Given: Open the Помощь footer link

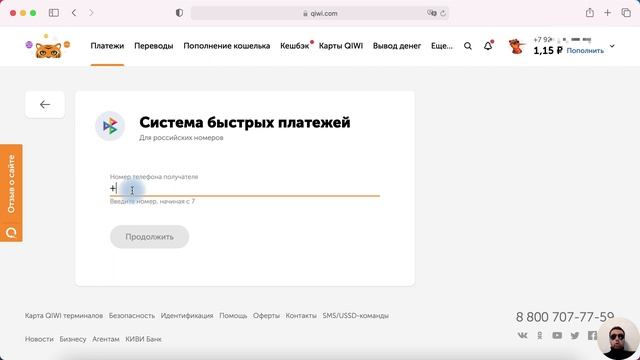Looking at the screenshot, I should pyautogui.click(x=233, y=316).
